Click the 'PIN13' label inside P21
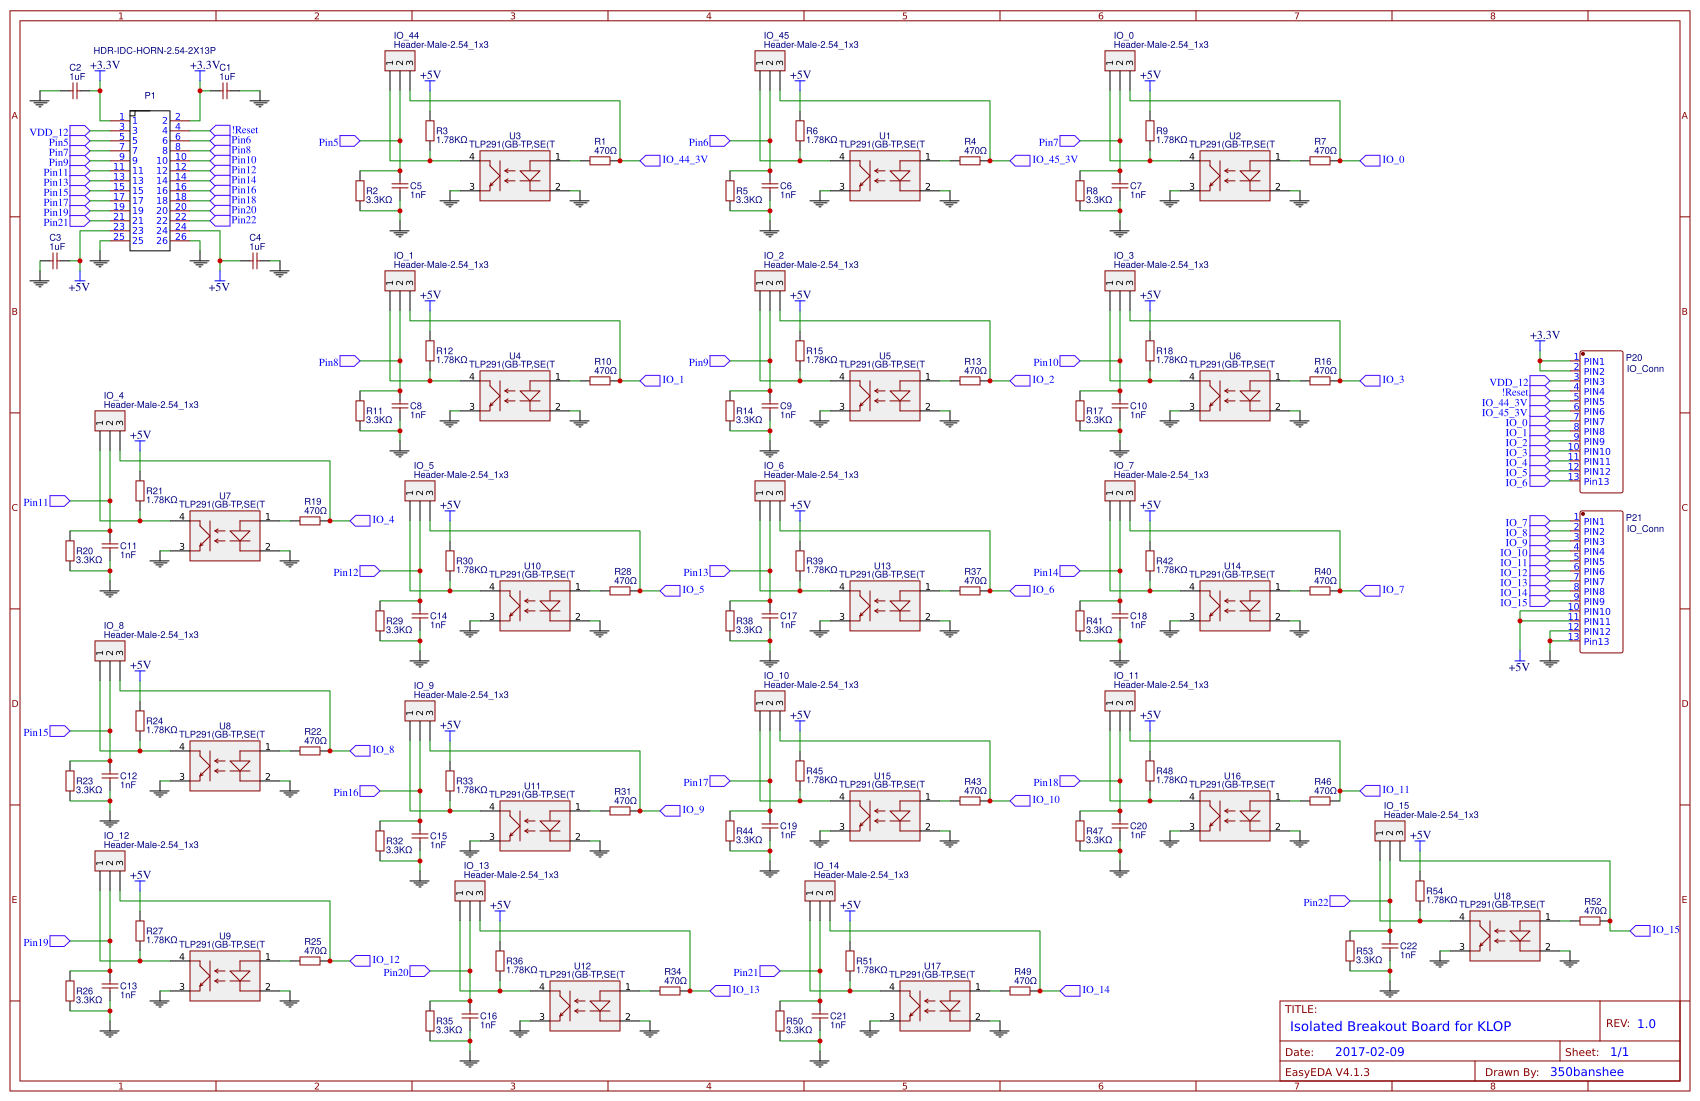The width and height of the screenshot is (1700, 1101). click(x=1597, y=641)
